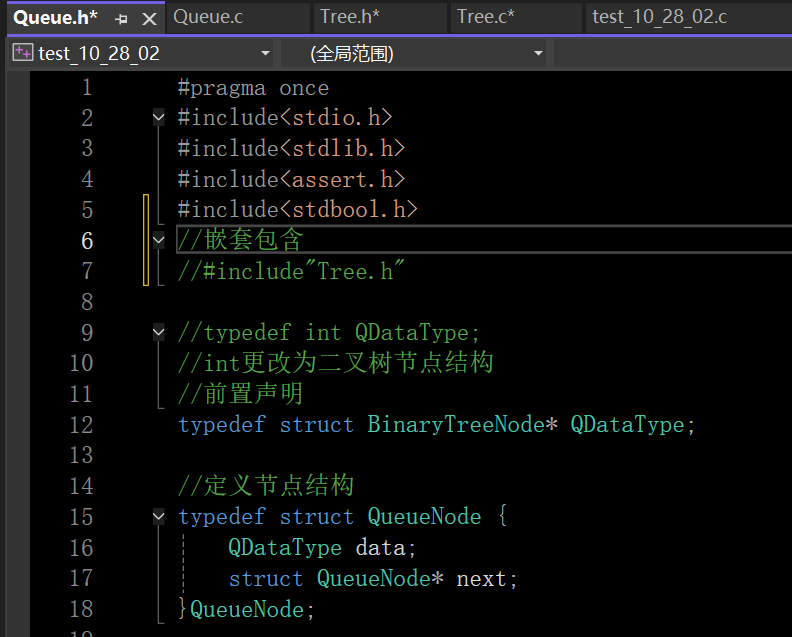Click the //int更改为二叉树节点结构 comment
792x637 pixels.
[x=335, y=363]
